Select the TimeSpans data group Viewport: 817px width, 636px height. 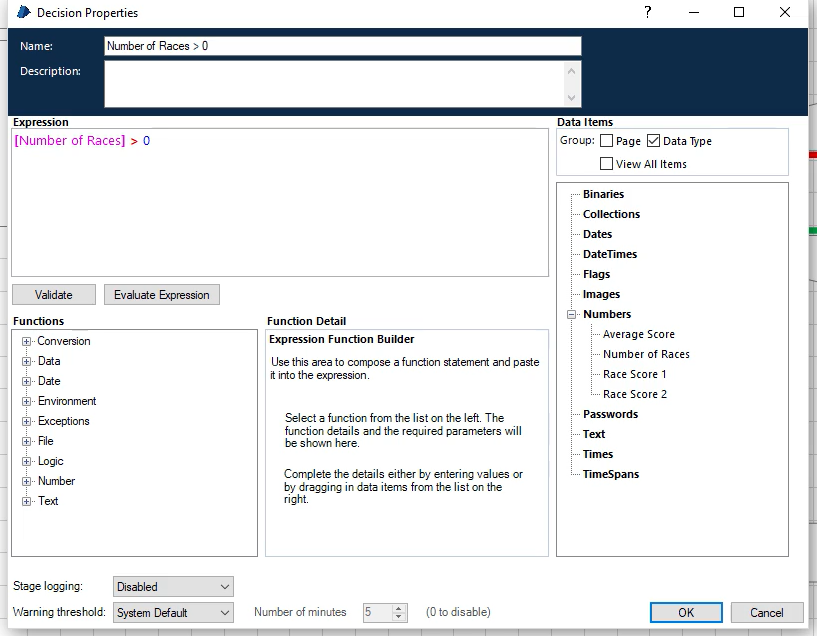[x=611, y=475]
